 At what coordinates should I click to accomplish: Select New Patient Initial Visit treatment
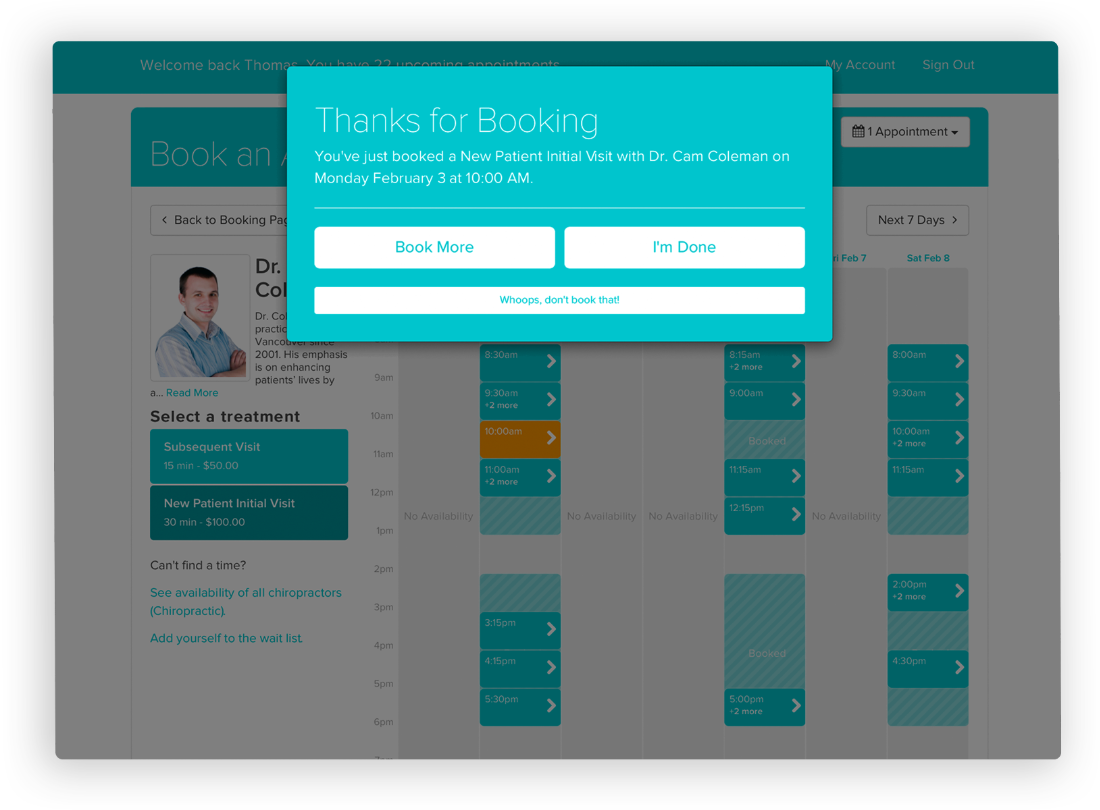click(x=249, y=512)
